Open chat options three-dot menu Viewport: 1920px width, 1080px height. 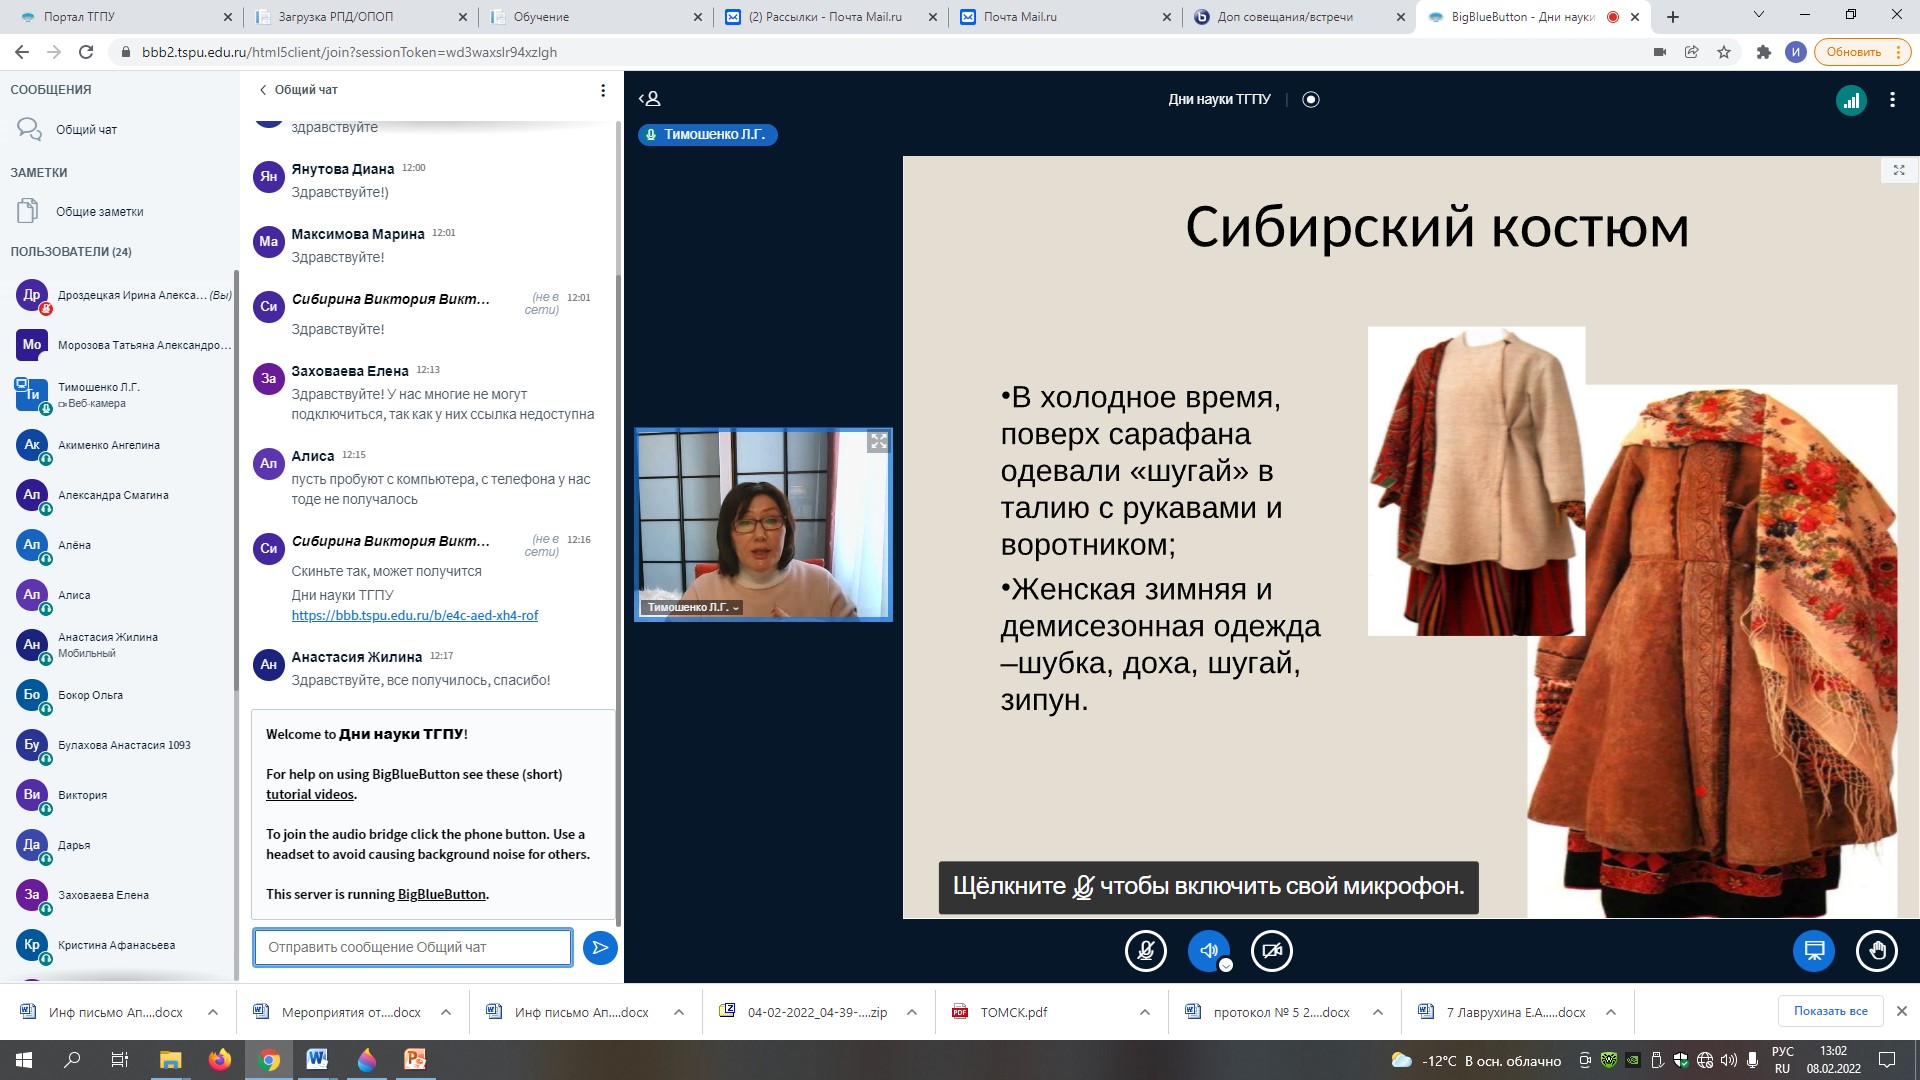[x=602, y=90]
